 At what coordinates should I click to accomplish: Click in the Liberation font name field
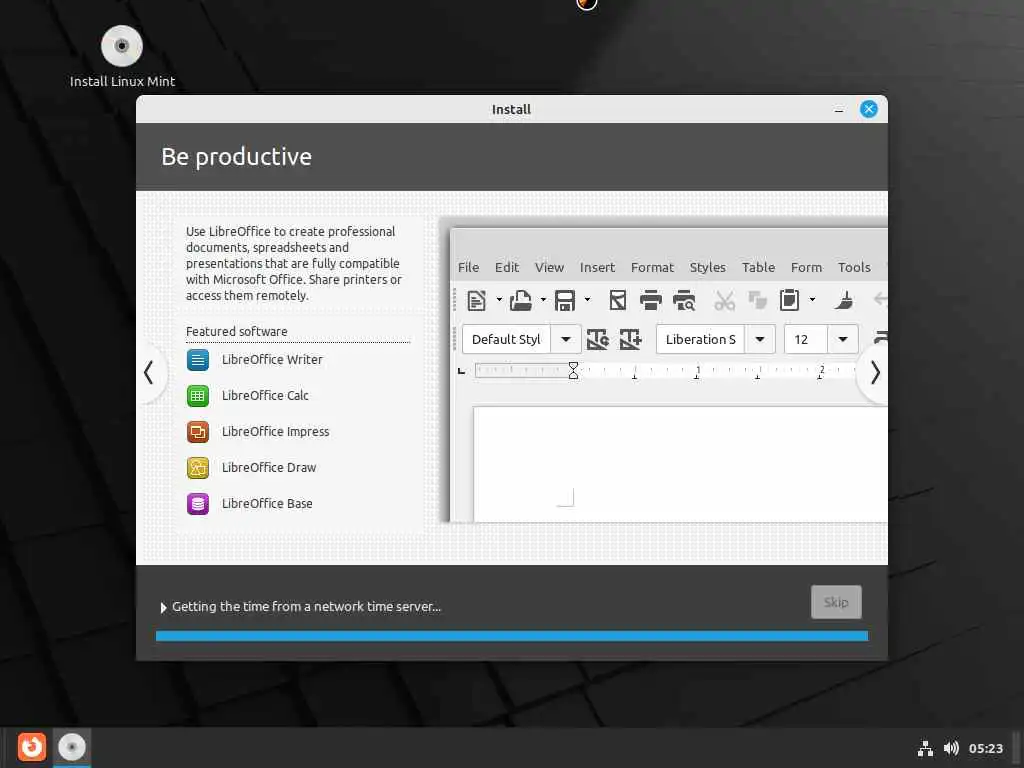(700, 340)
